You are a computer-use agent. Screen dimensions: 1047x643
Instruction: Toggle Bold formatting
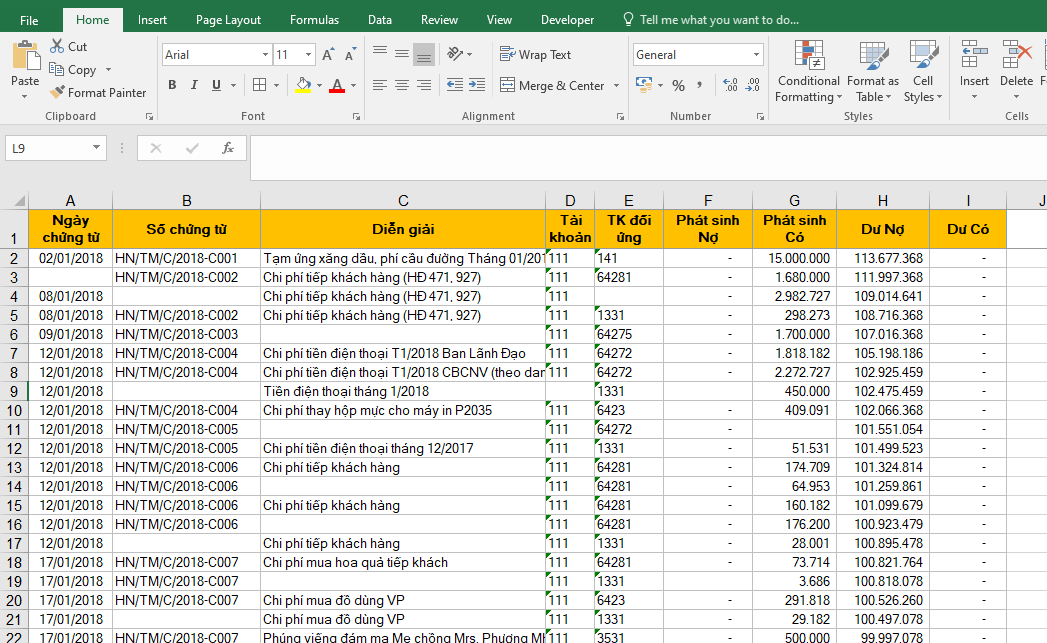coord(172,86)
